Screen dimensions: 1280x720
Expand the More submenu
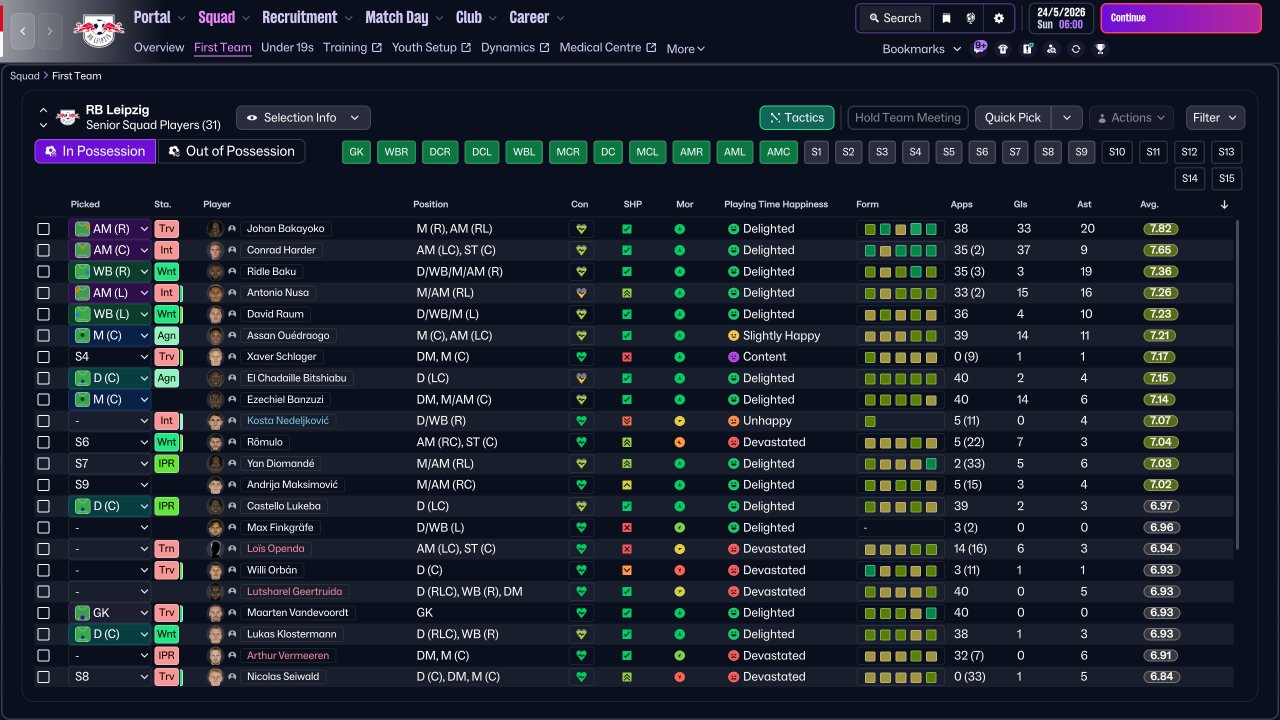click(x=686, y=49)
